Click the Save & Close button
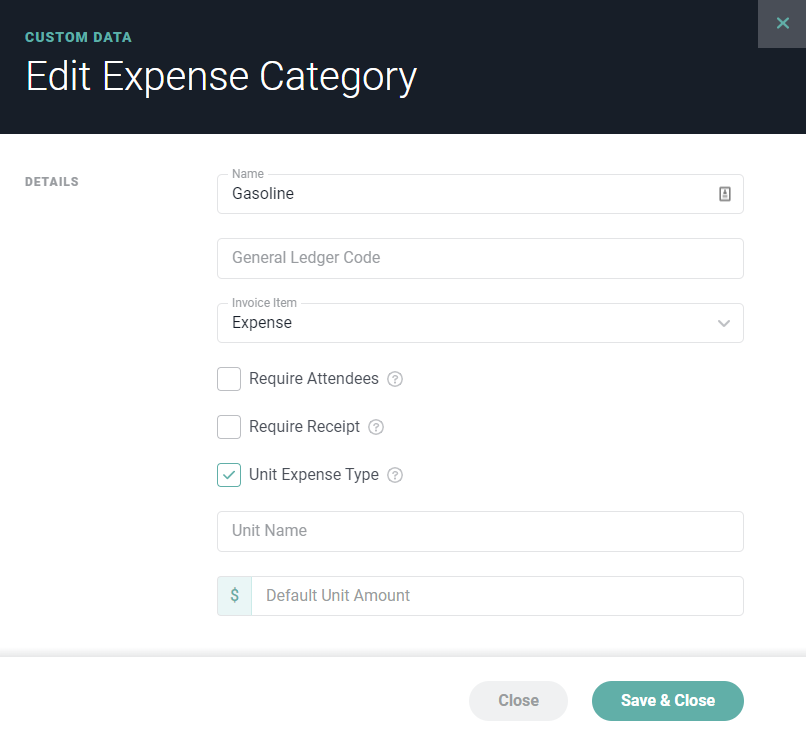 point(668,700)
